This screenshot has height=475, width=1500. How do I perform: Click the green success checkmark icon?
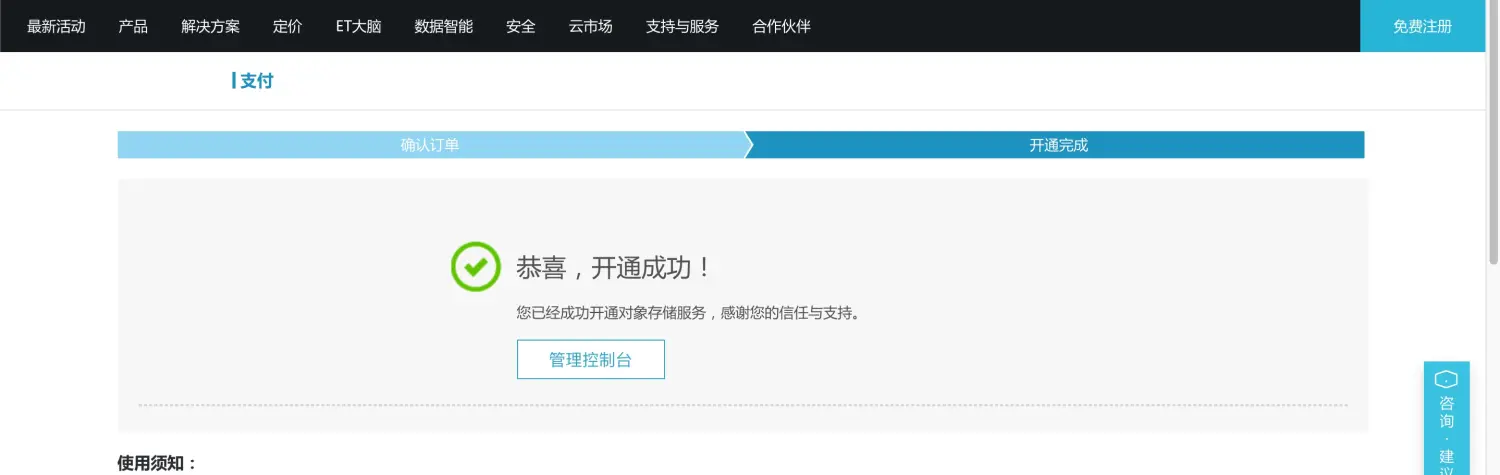point(476,267)
